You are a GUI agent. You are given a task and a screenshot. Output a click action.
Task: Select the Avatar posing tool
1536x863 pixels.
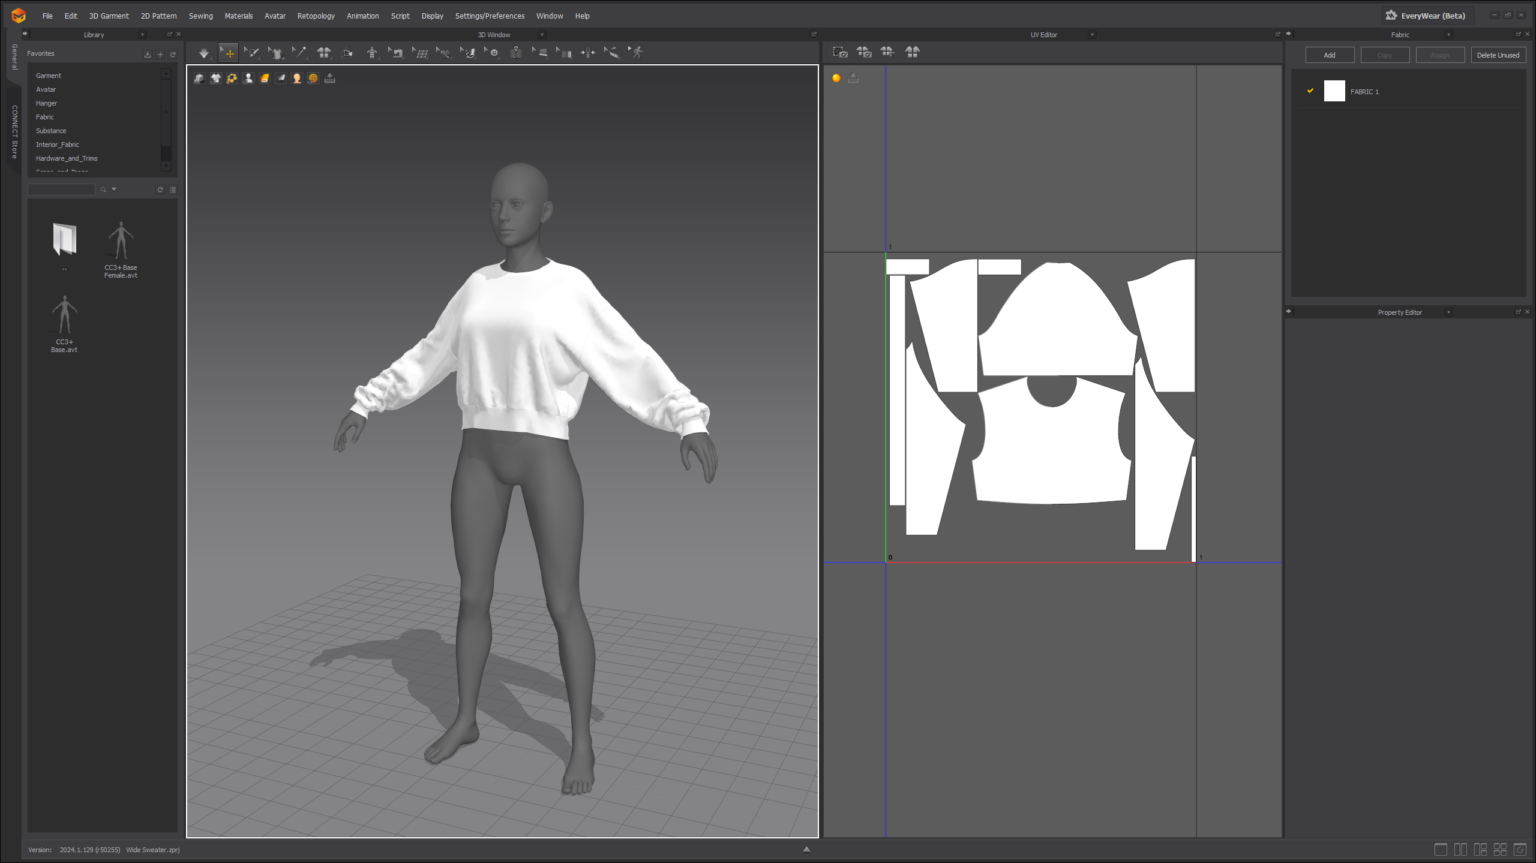pyautogui.click(x=372, y=52)
